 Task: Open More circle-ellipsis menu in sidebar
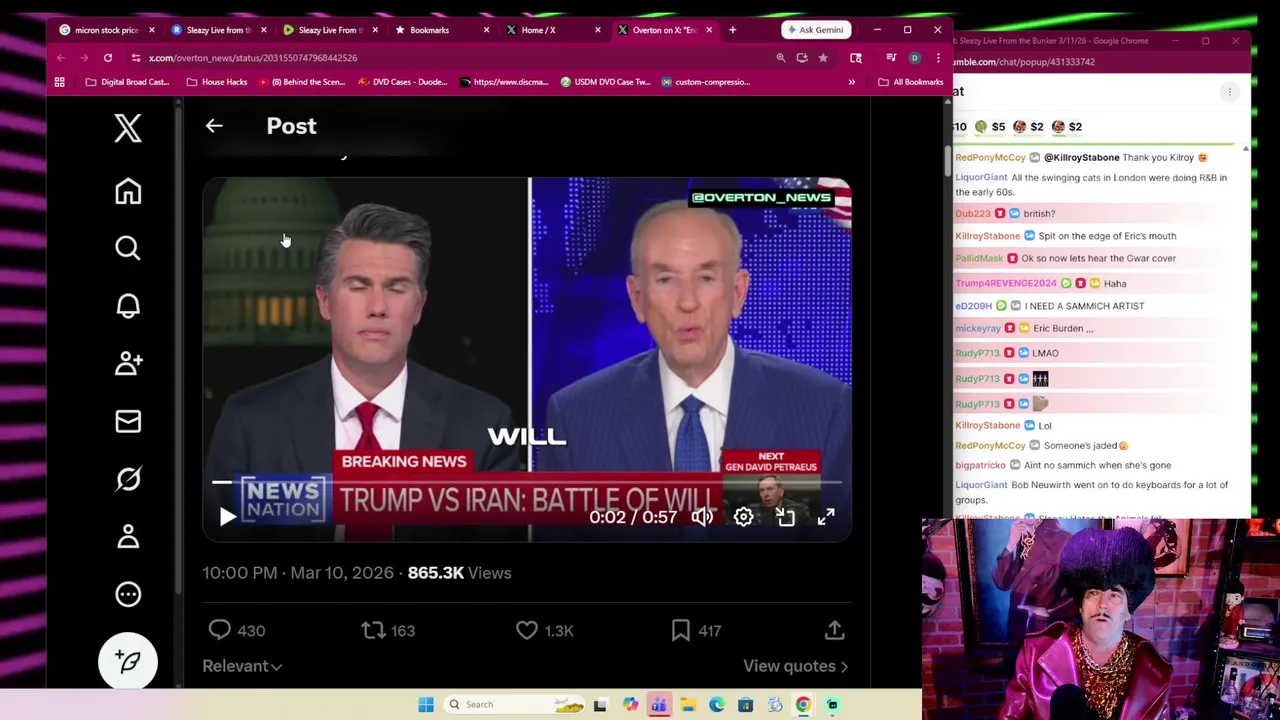pyautogui.click(x=128, y=594)
